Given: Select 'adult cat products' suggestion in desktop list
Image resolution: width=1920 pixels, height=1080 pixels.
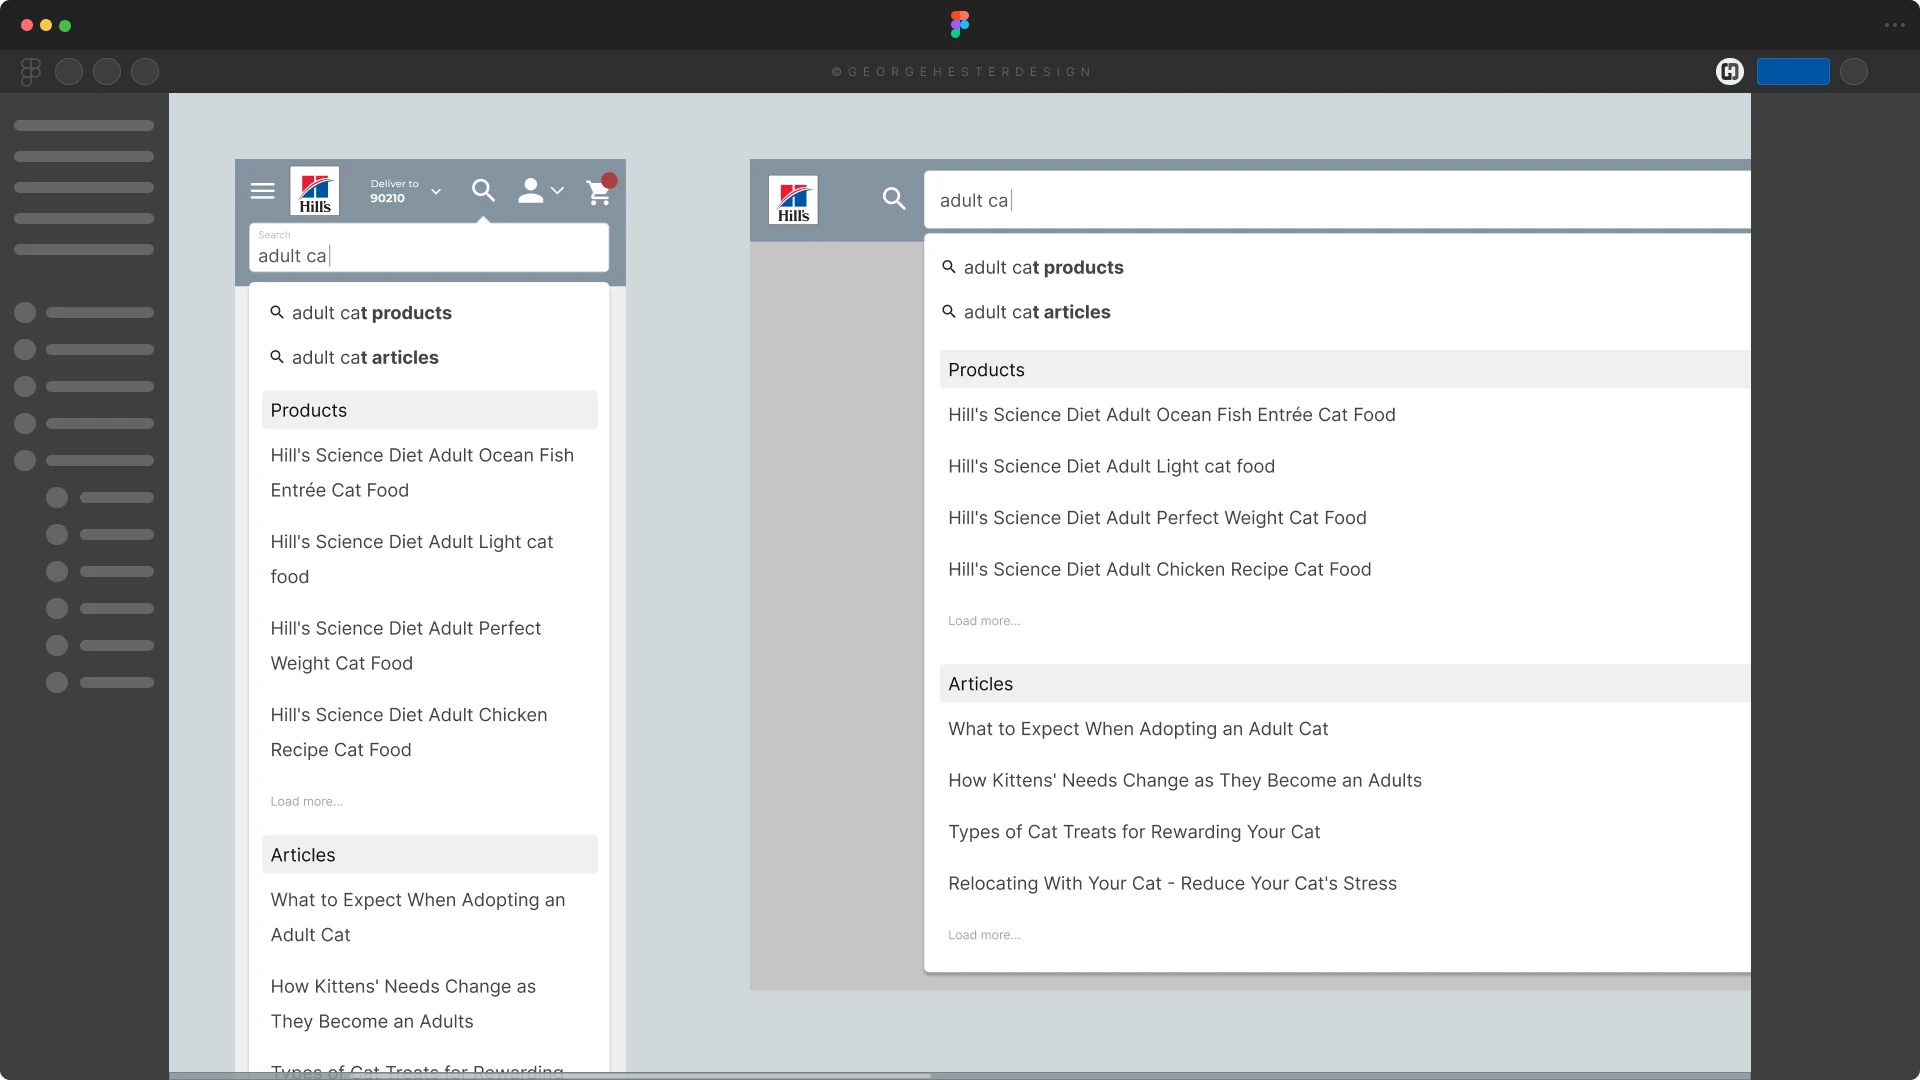Looking at the screenshot, I should point(1044,268).
